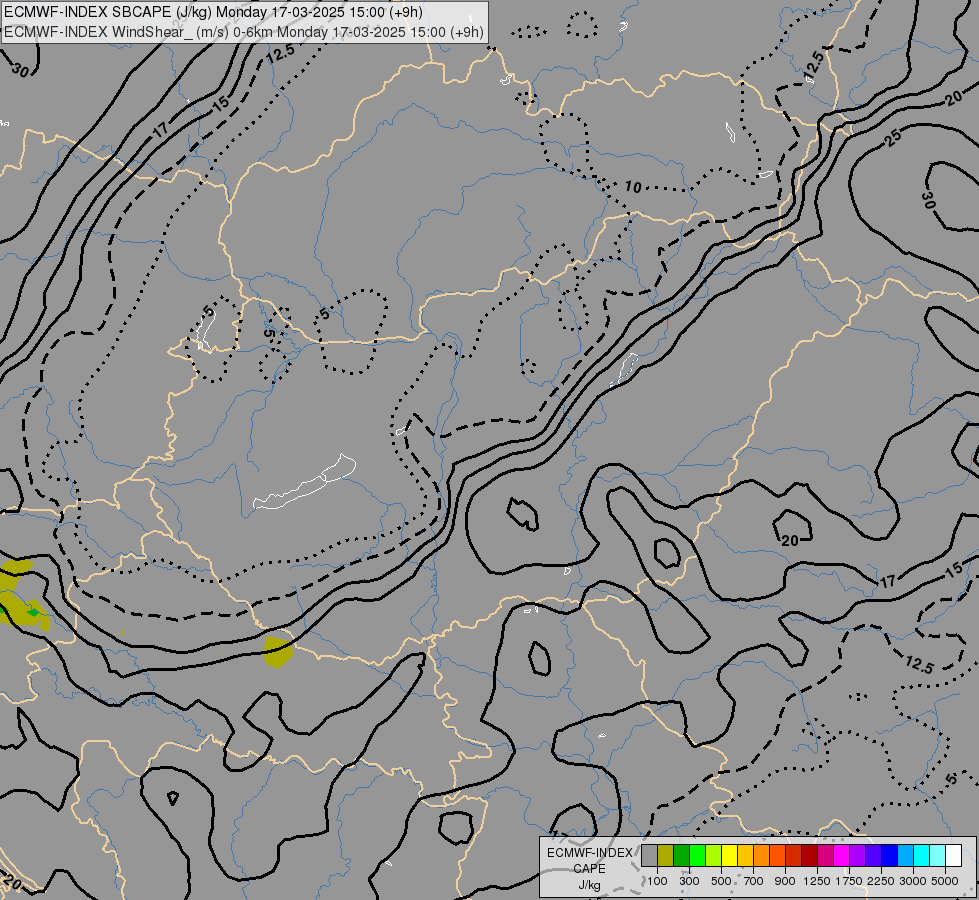
Task: Click the WindShear 0-6km title line
Action: (x=244, y=32)
